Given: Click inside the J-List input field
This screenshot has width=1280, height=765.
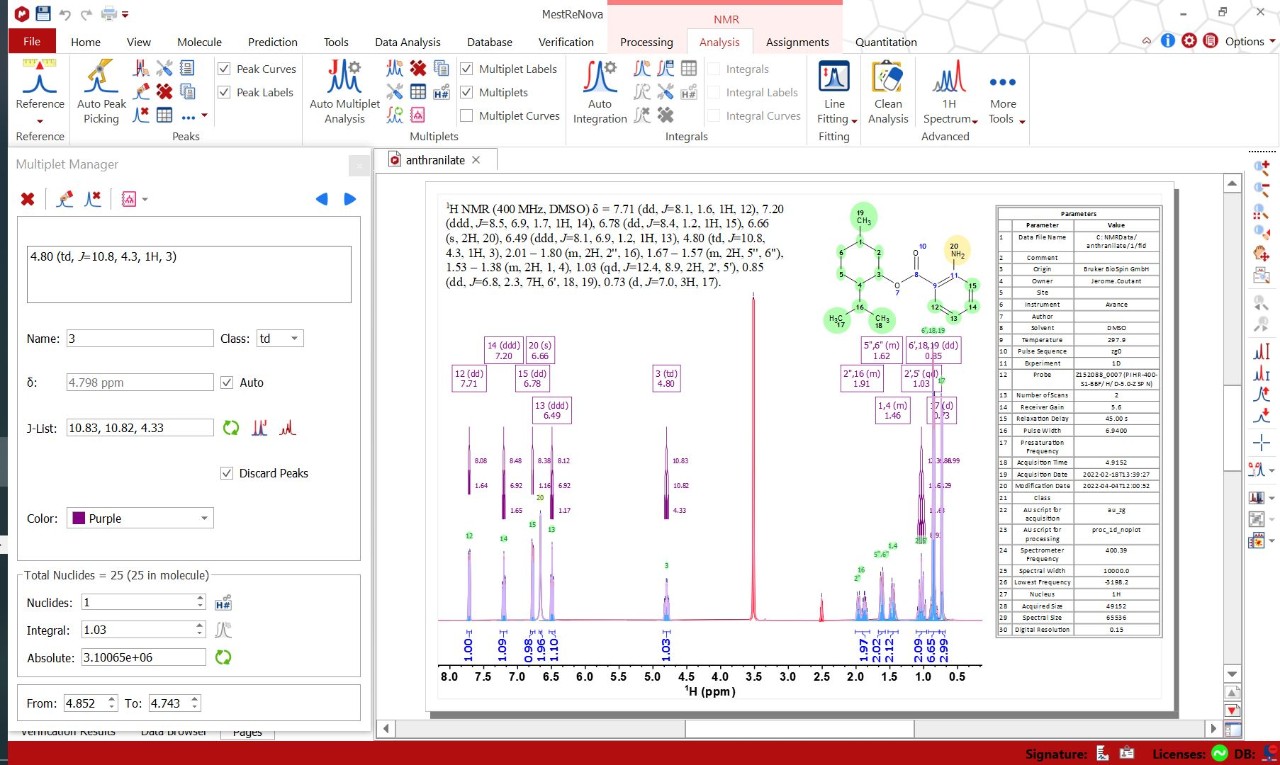Looking at the screenshot, I should coord(139,427).
